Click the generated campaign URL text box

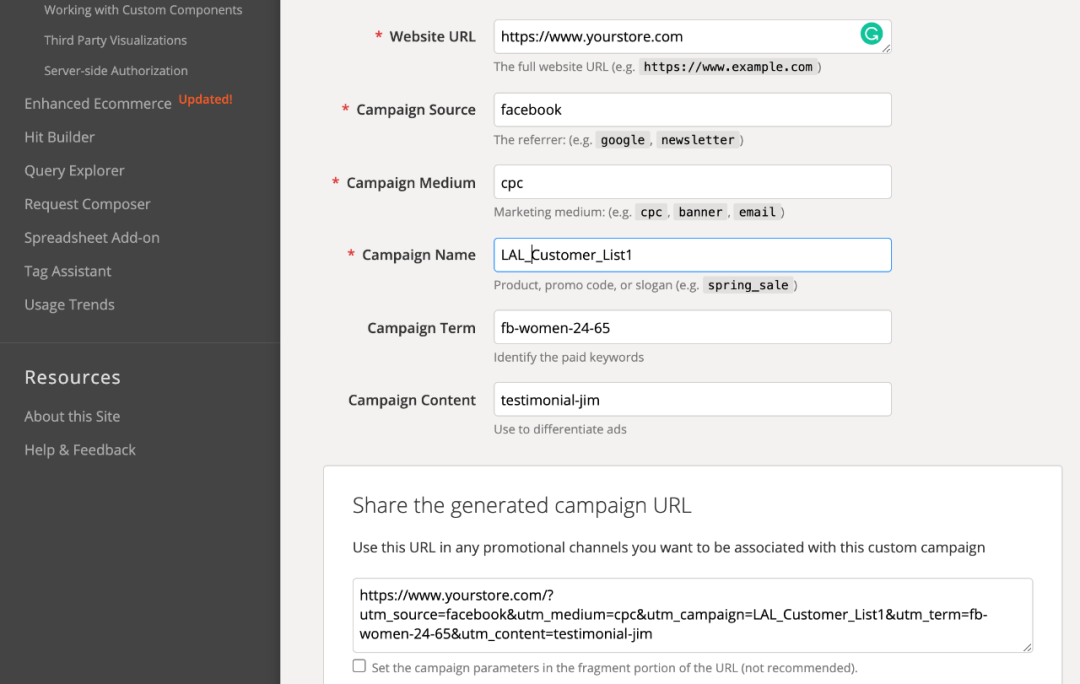click(692, 615)
